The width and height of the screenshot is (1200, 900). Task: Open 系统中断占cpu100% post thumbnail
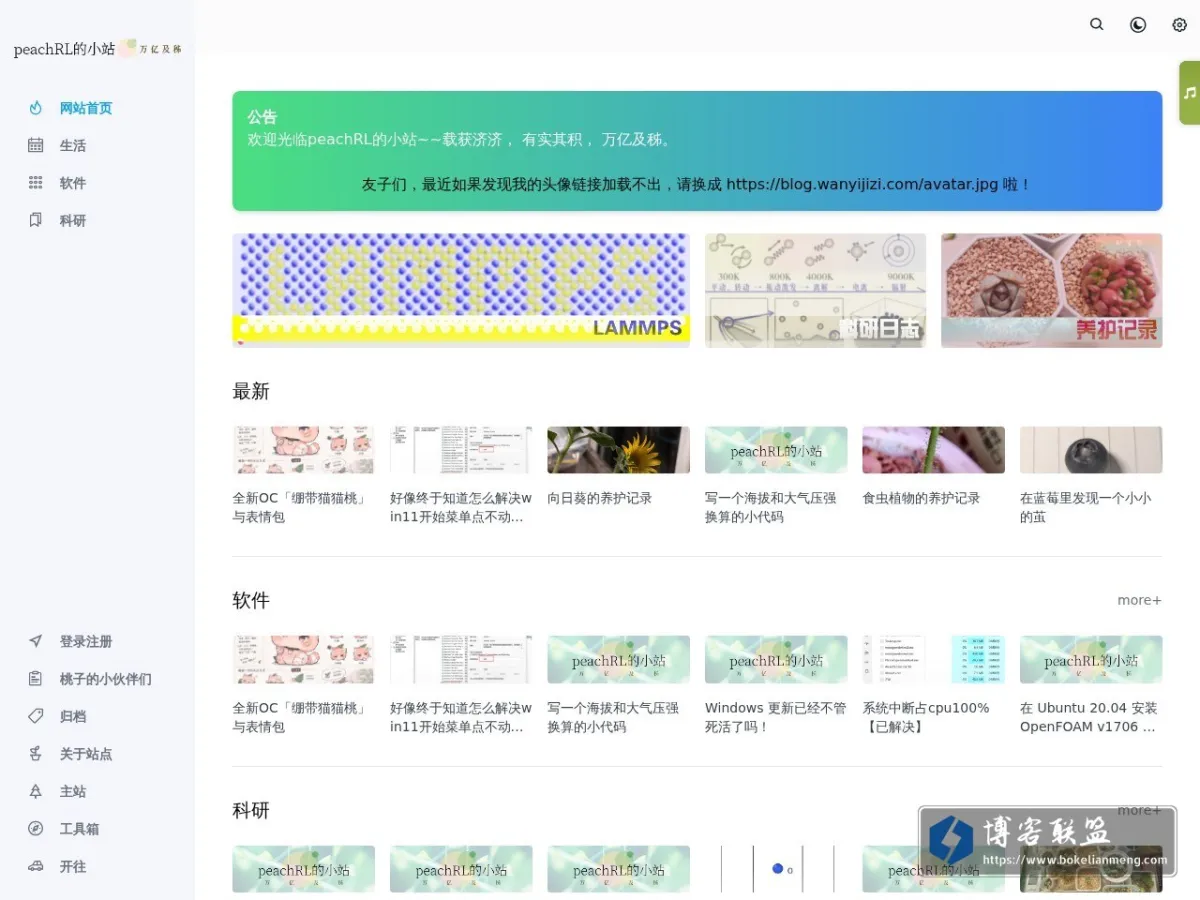click(x=934, y=660)
